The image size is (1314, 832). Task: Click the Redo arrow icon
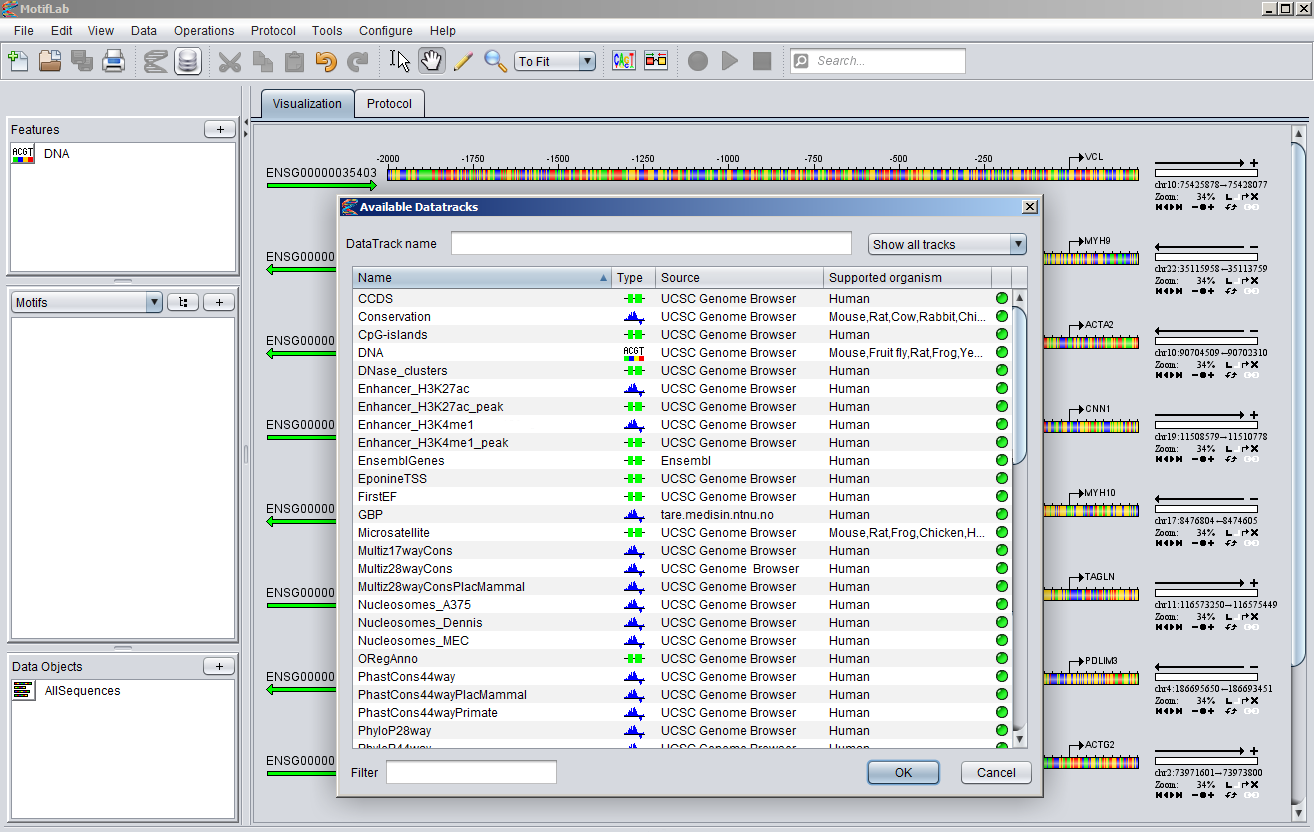click(358, 61)
